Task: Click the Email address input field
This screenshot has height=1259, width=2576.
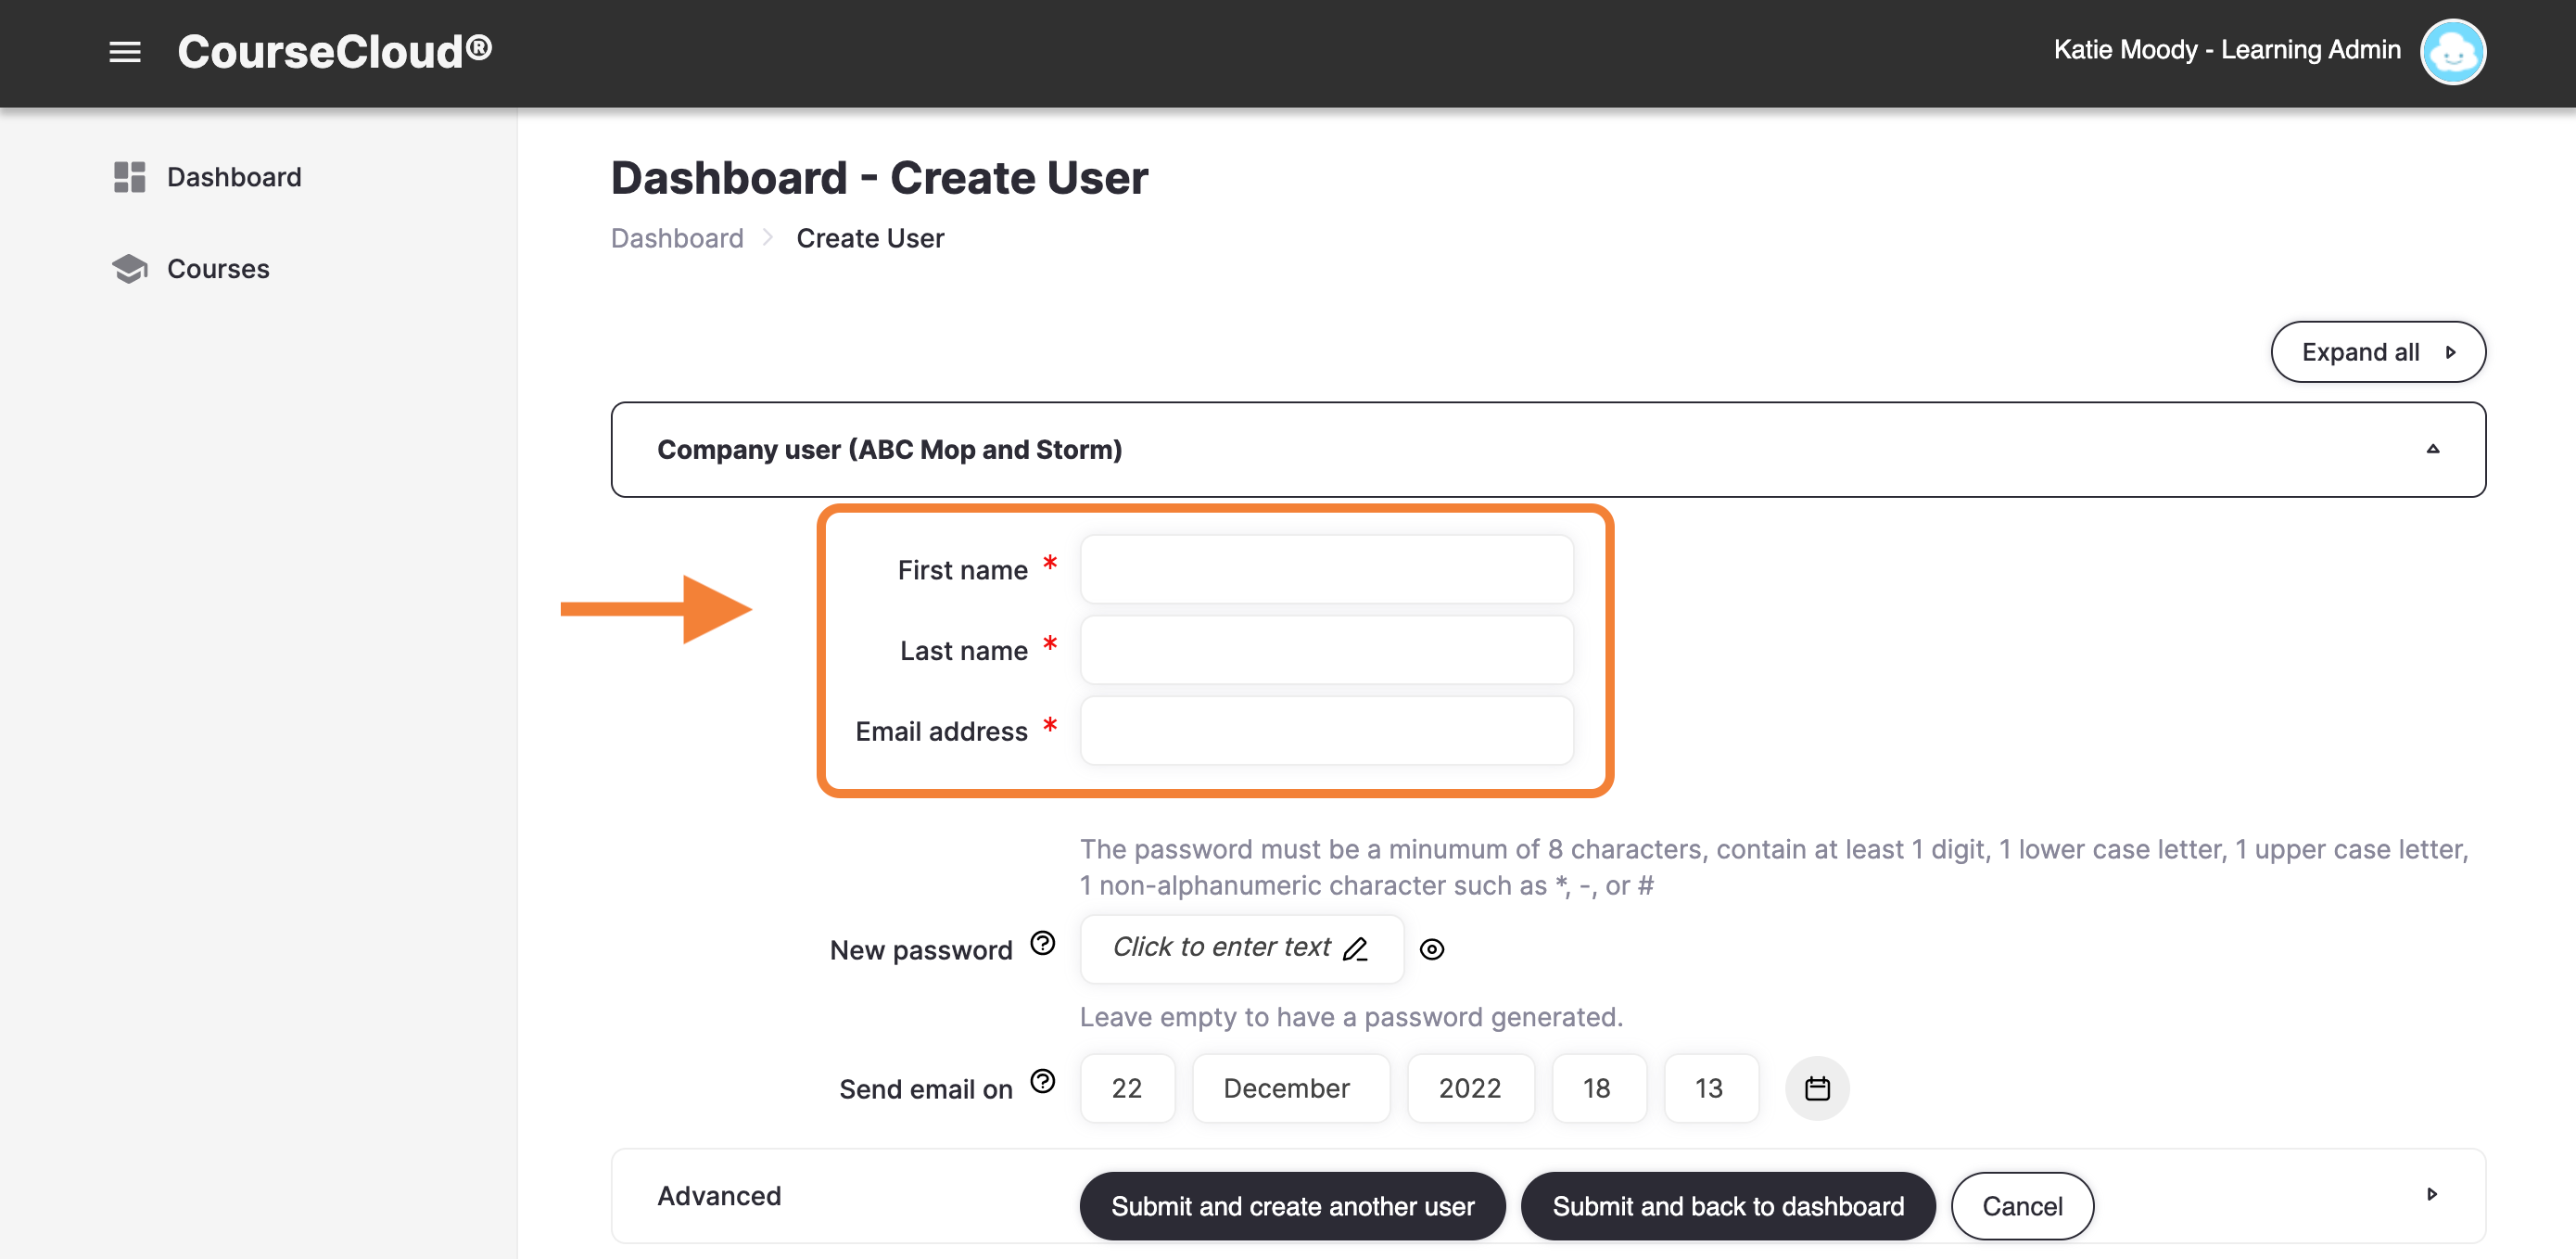Action: 1325,731
